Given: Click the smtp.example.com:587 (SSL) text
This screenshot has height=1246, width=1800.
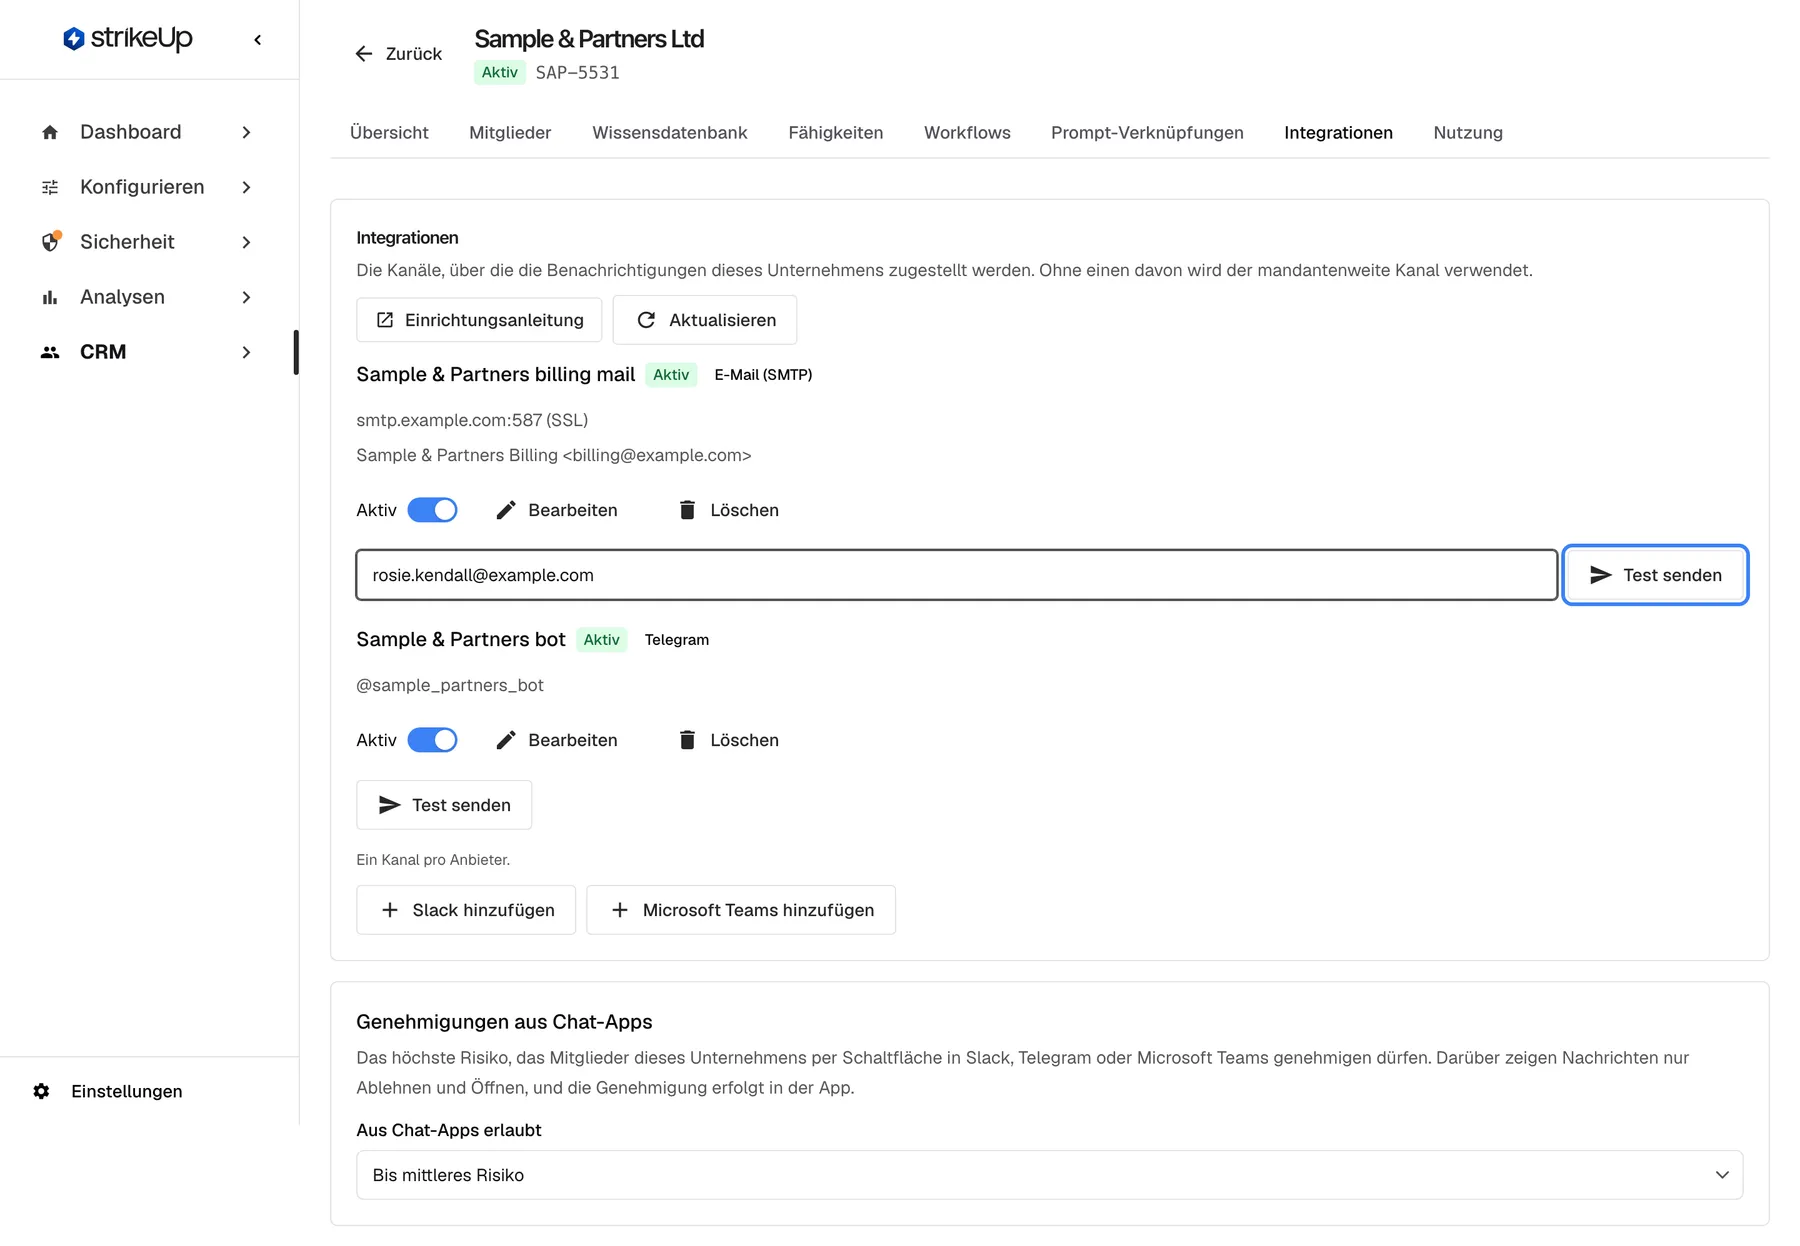Looking at the screenshot, I should [x=472, y=420].
